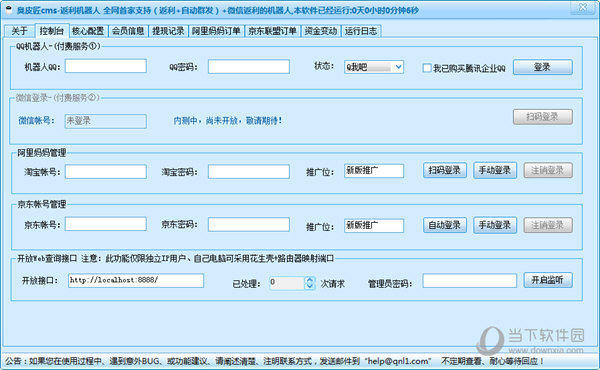Click 阿里妈妈 注销登录 button
The height and width of the screenshot is (370, 600).
pyautogui.click(x=548, y=170)
